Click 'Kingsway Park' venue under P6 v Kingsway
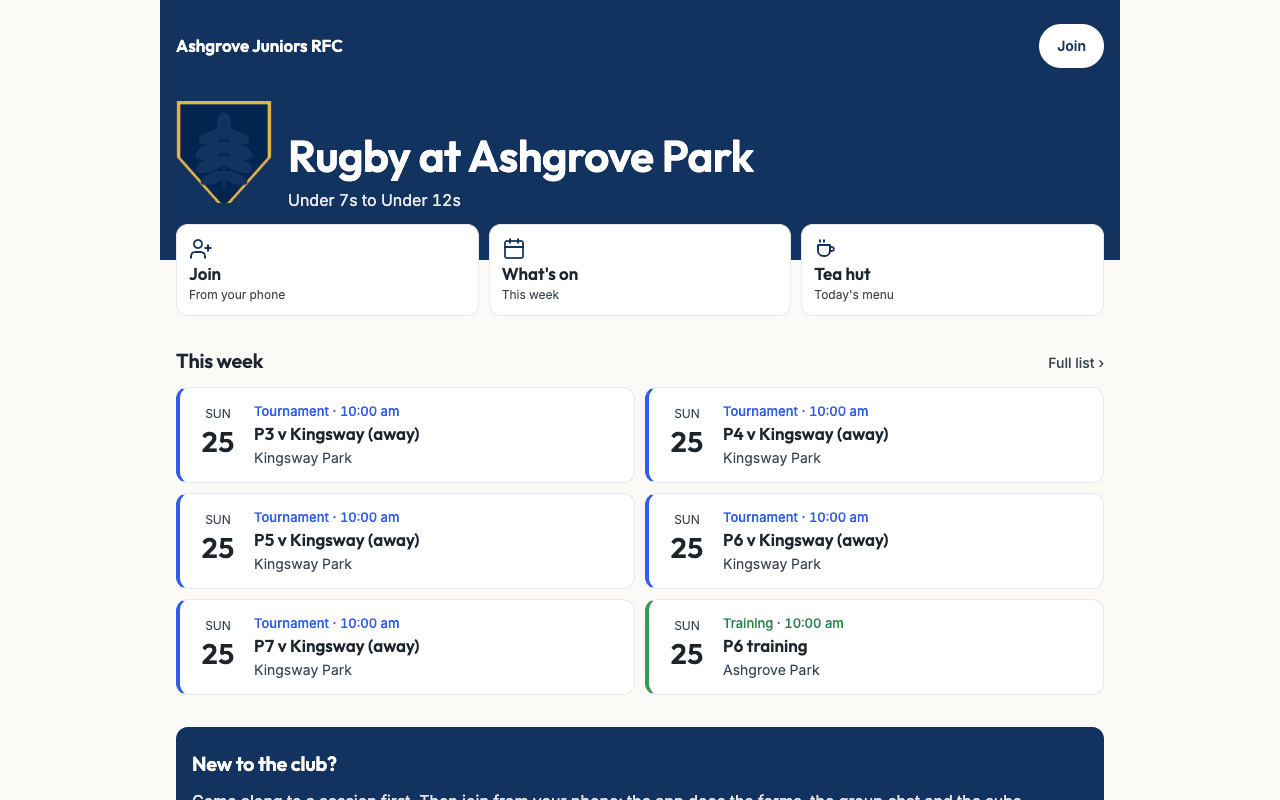 pyautogui.click(x=772, y=564)
